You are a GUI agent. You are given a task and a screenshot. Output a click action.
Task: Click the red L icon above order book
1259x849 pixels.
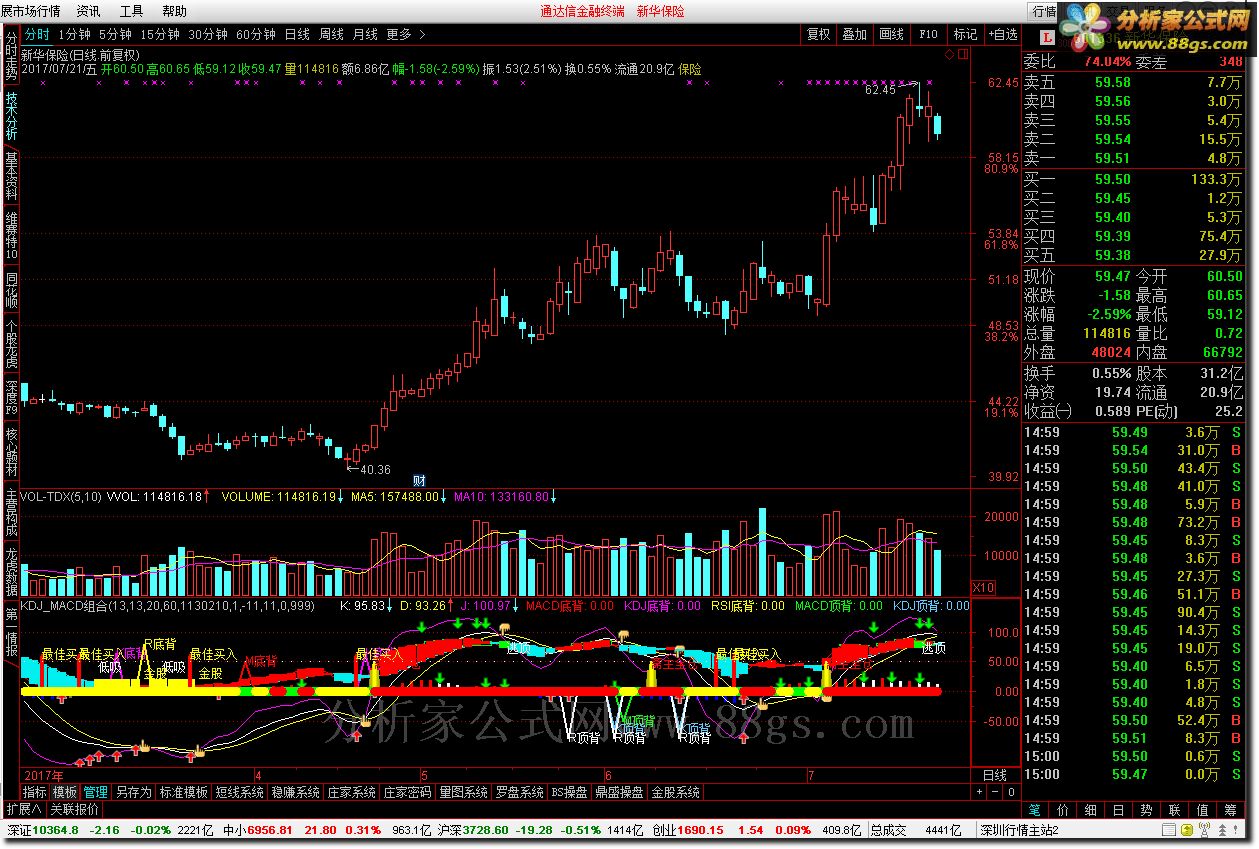coord(1046,37)
